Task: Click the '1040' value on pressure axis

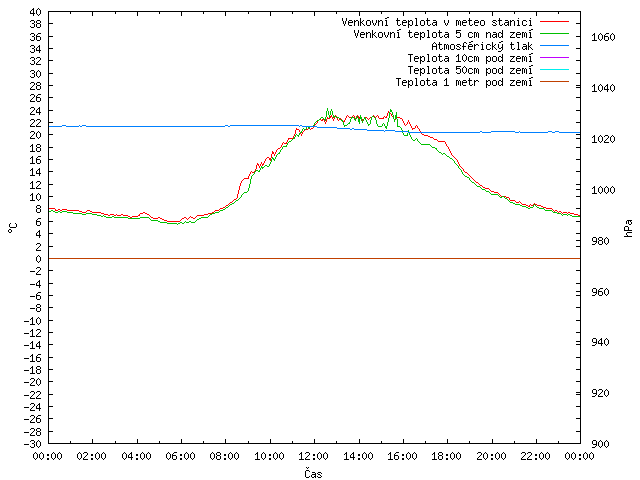Action: (x=603, y=88)
